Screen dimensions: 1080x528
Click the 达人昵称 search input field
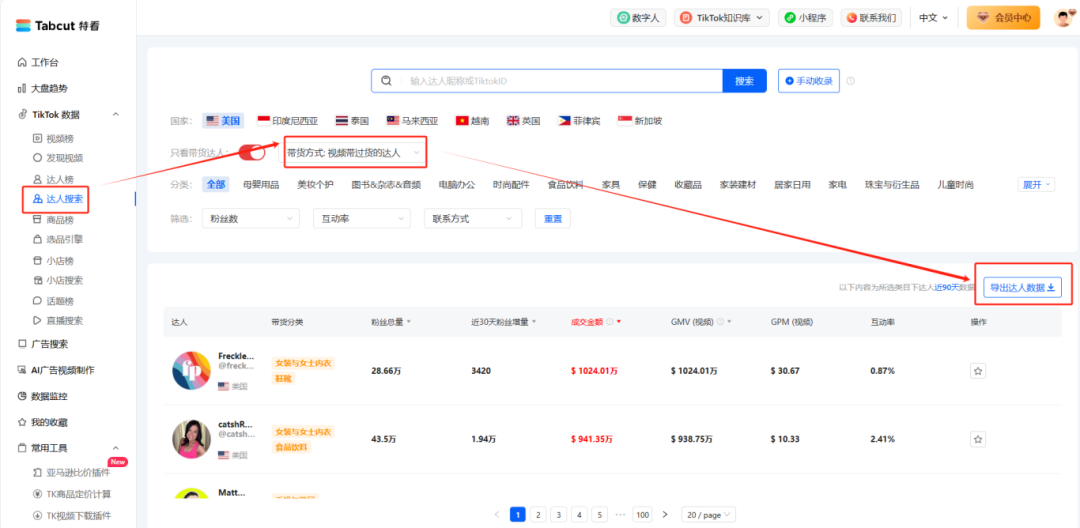point(561,81)
